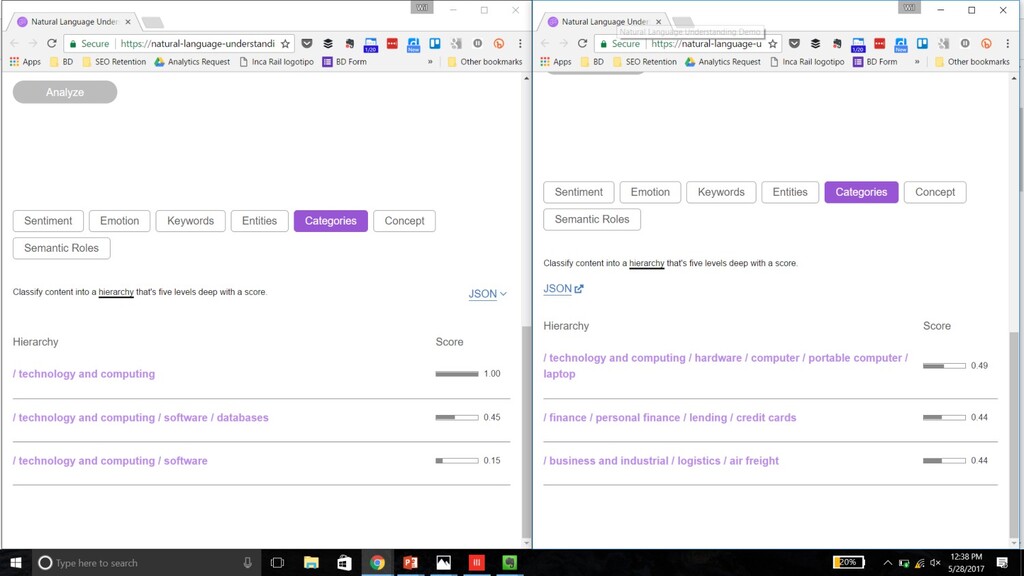
Task: Open Inca Rail logotipo bookmark in right window
Action: pyautogui.click(x=807, y=62)
